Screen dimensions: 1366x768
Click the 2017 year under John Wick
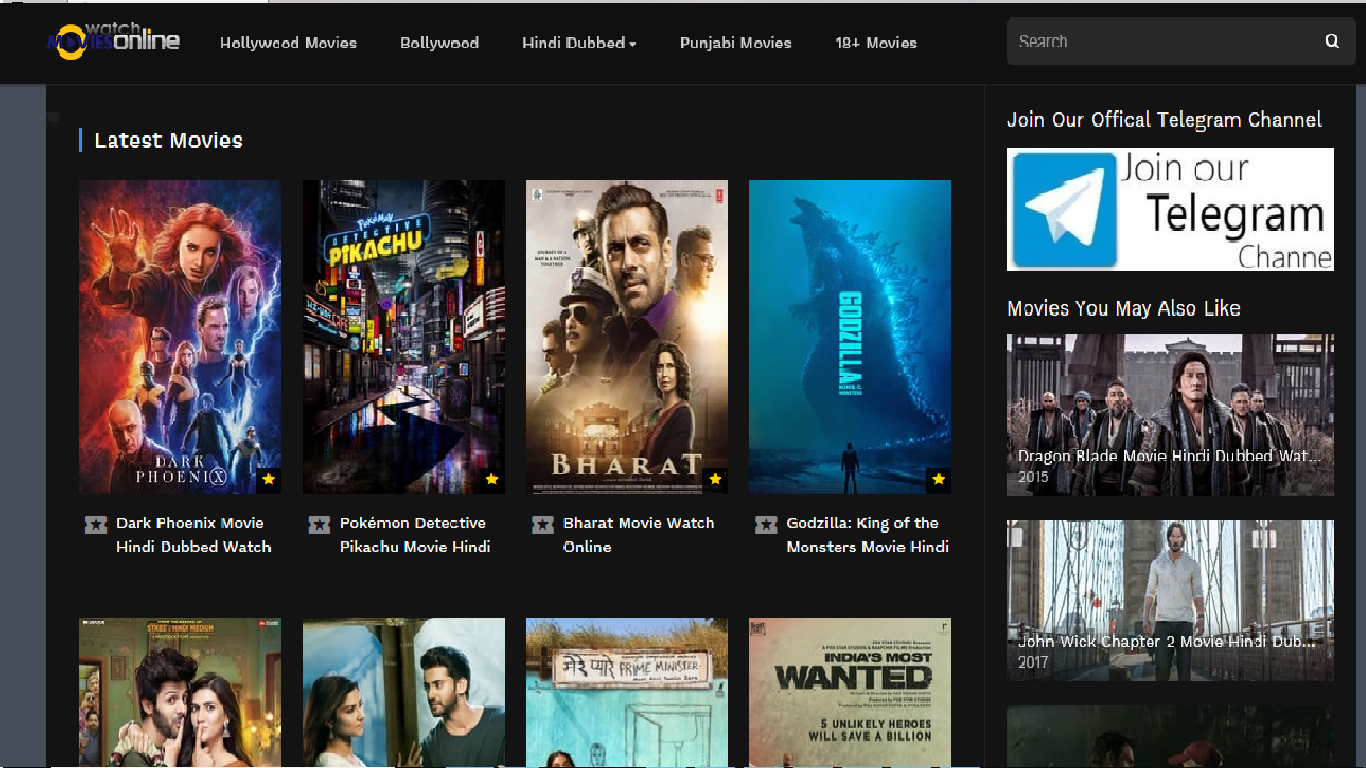click(1033, 663)
